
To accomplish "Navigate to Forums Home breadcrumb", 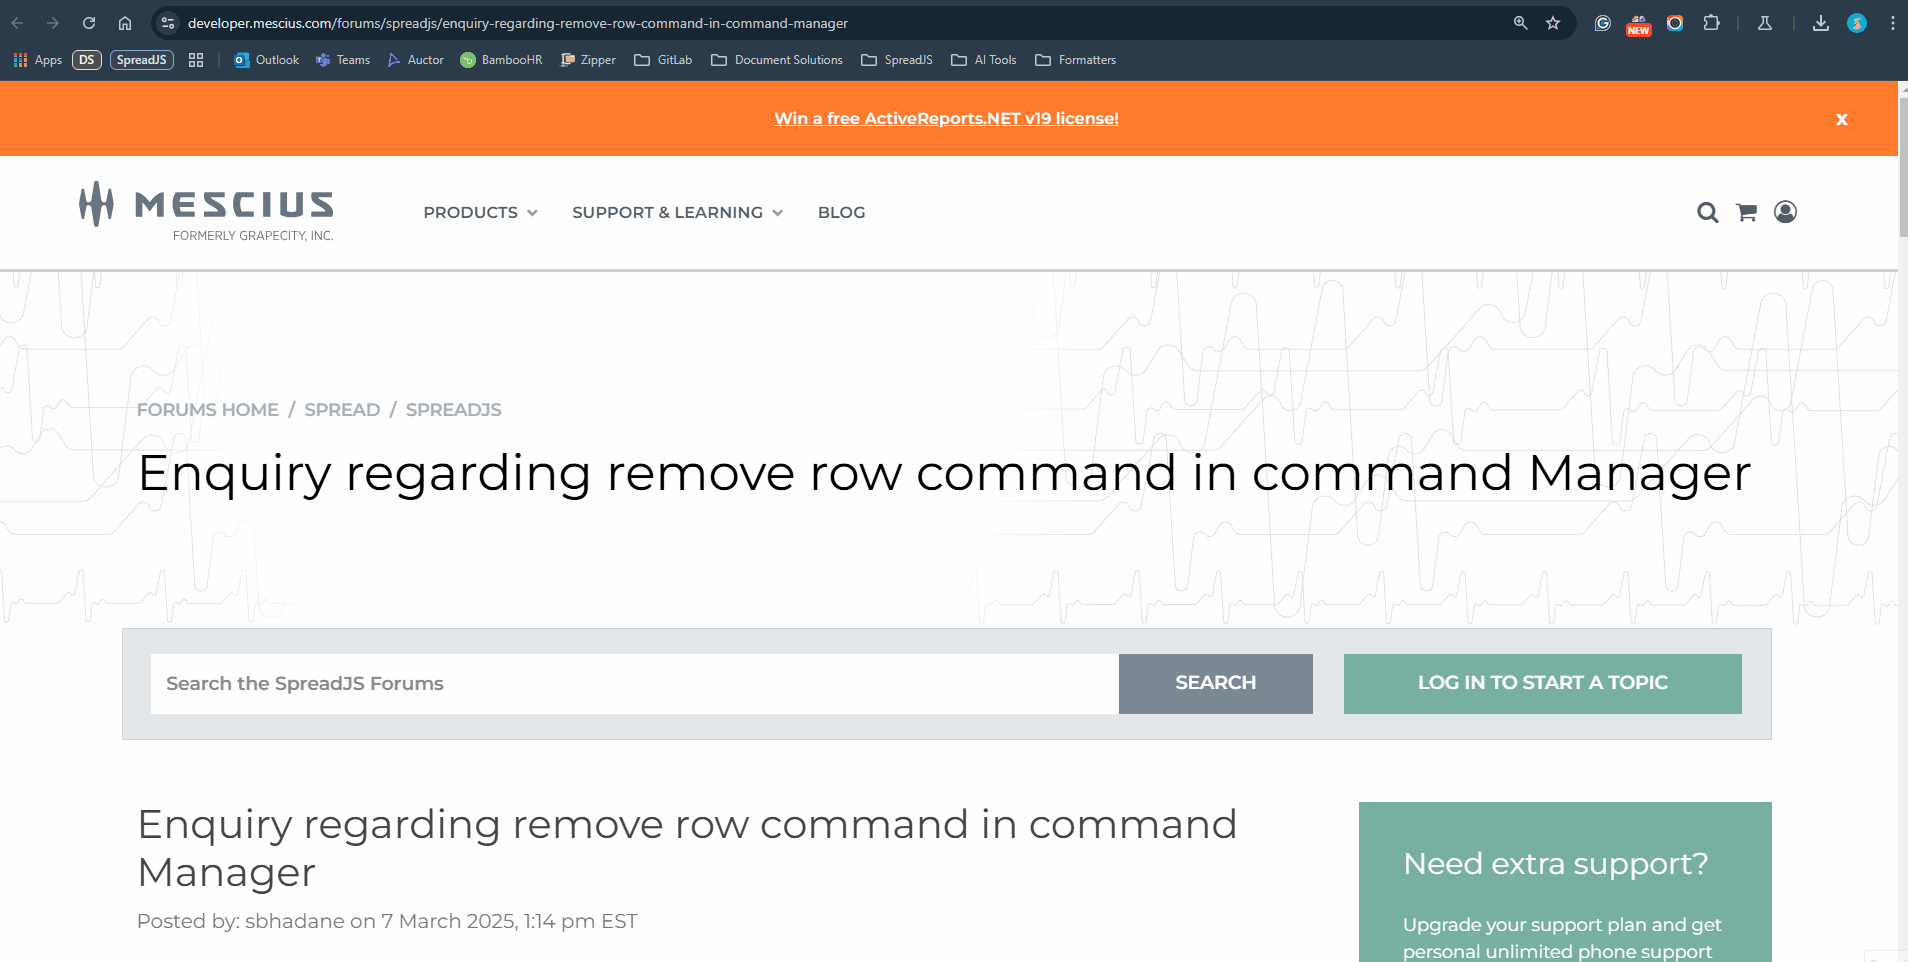I will point(208,410).
